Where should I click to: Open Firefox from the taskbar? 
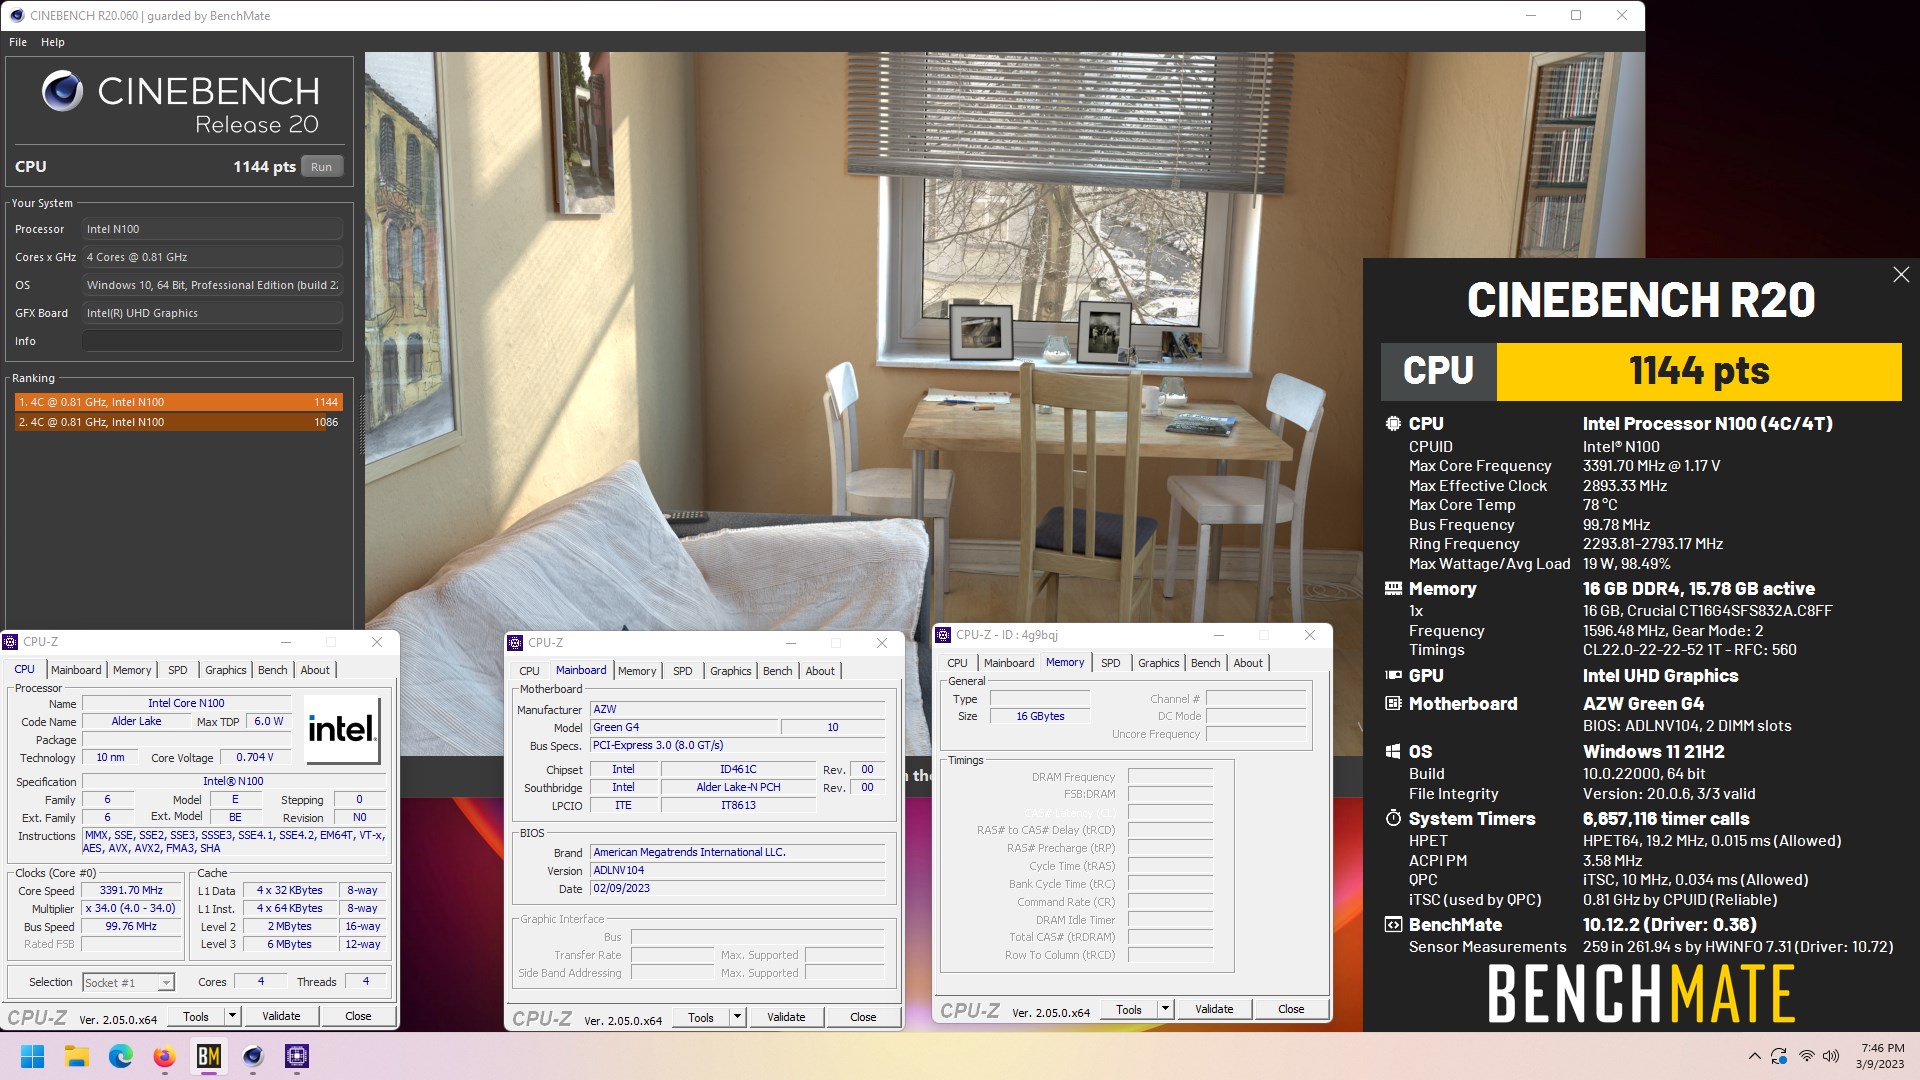pos(165,1056)
